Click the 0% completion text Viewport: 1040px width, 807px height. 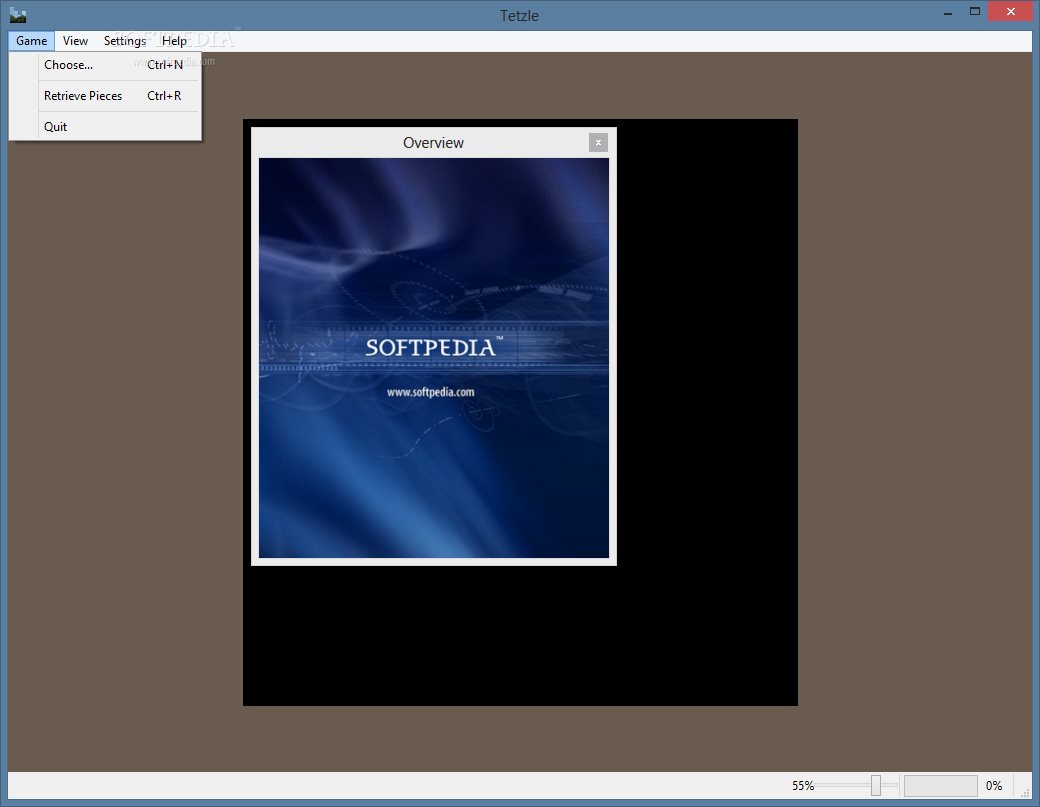click(x=994, y=786)
